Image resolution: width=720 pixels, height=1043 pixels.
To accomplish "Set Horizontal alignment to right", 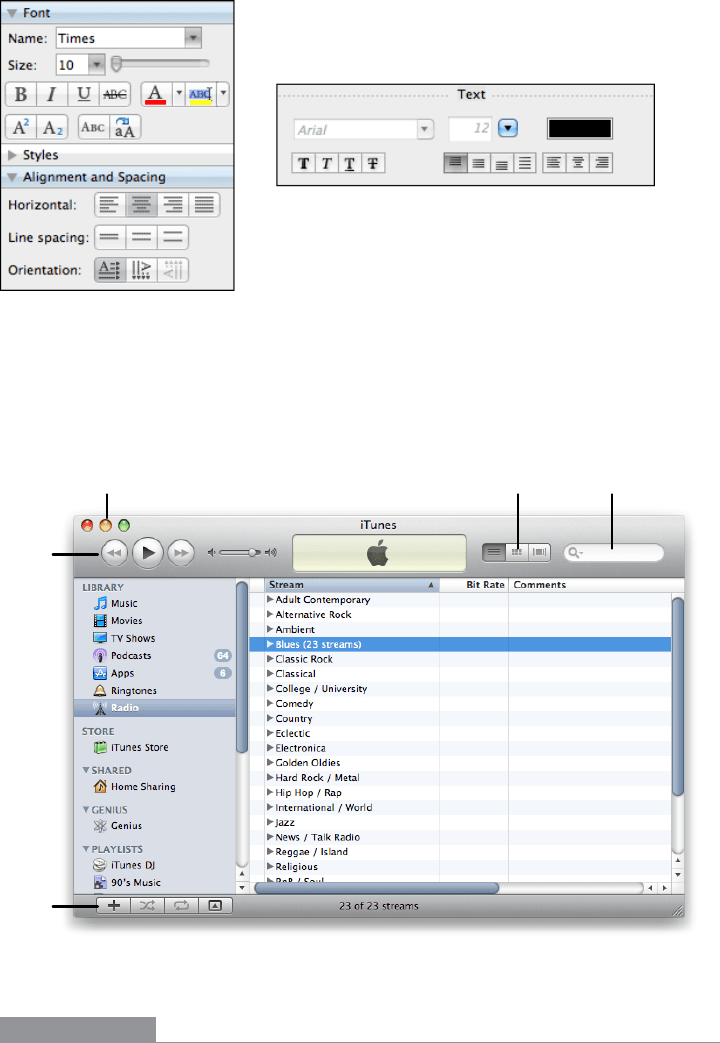I will point(172,205).
